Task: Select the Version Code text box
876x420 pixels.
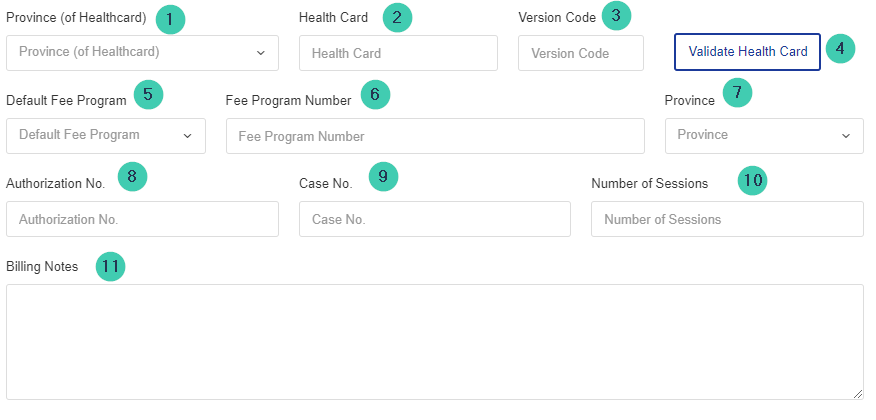Action: 581,53
